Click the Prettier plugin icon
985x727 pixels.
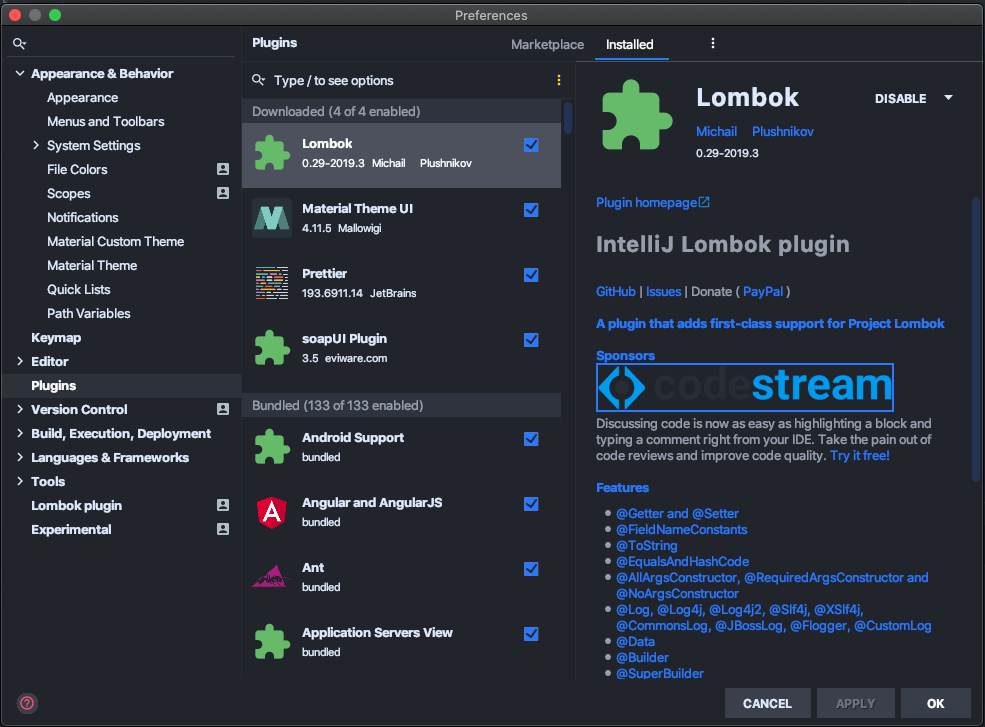(272, 283)
